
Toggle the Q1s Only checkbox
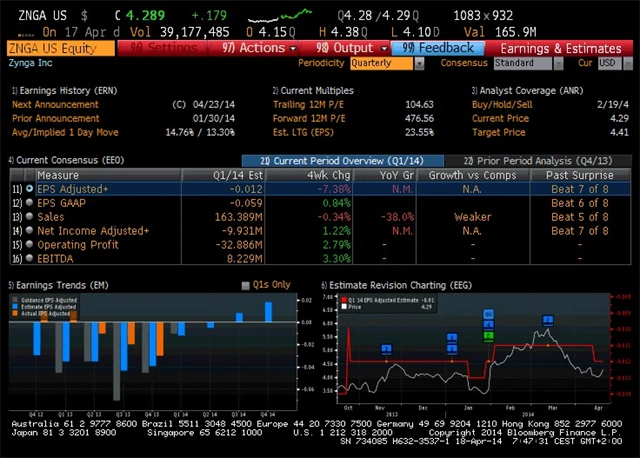(x=247, y=285)
